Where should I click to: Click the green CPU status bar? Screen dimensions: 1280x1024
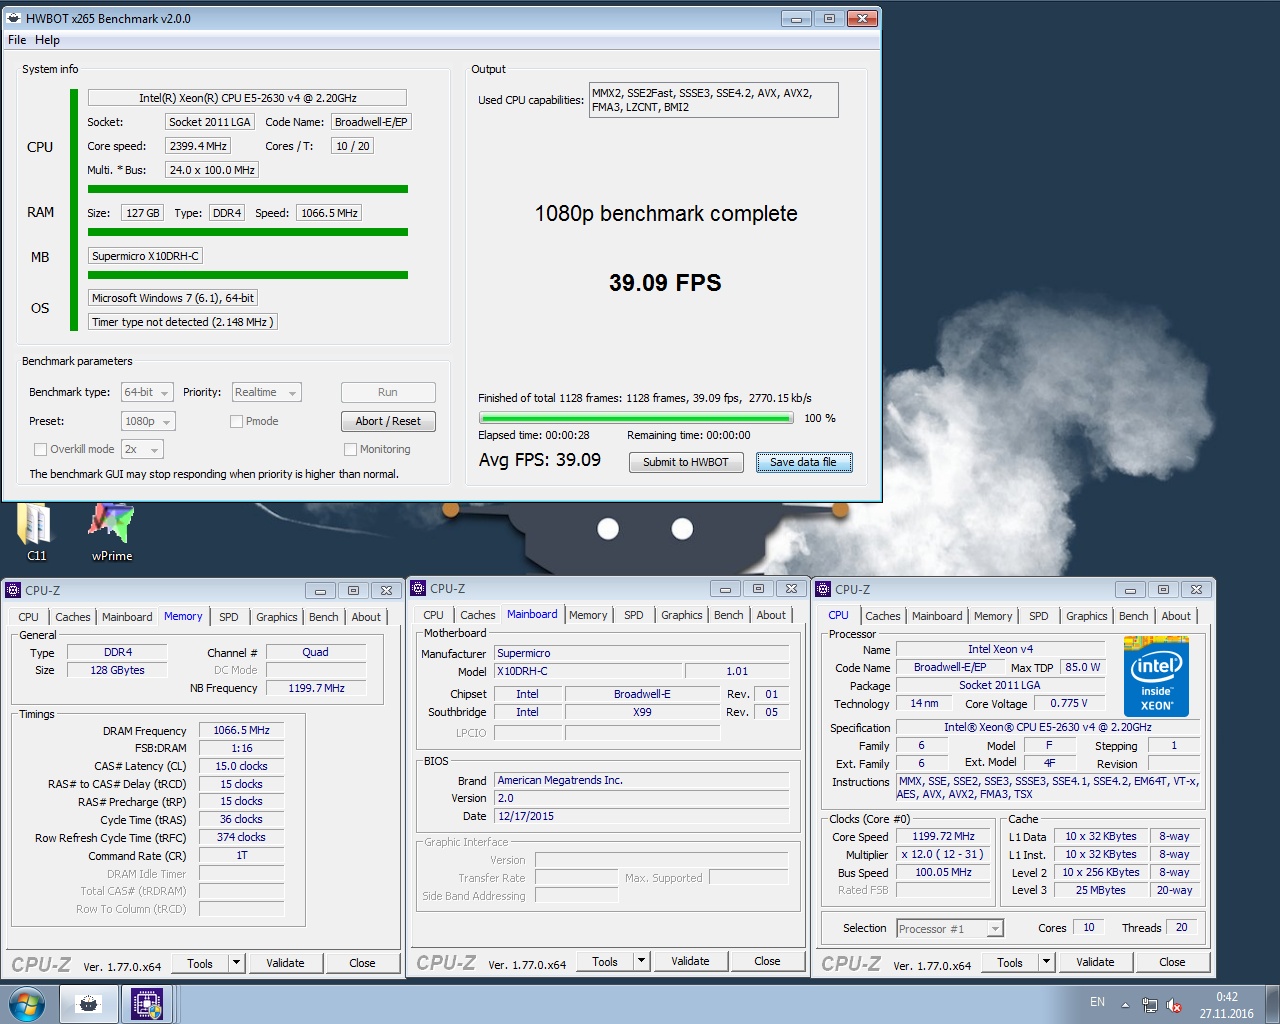pyautogui.click(x=248, y=189)
